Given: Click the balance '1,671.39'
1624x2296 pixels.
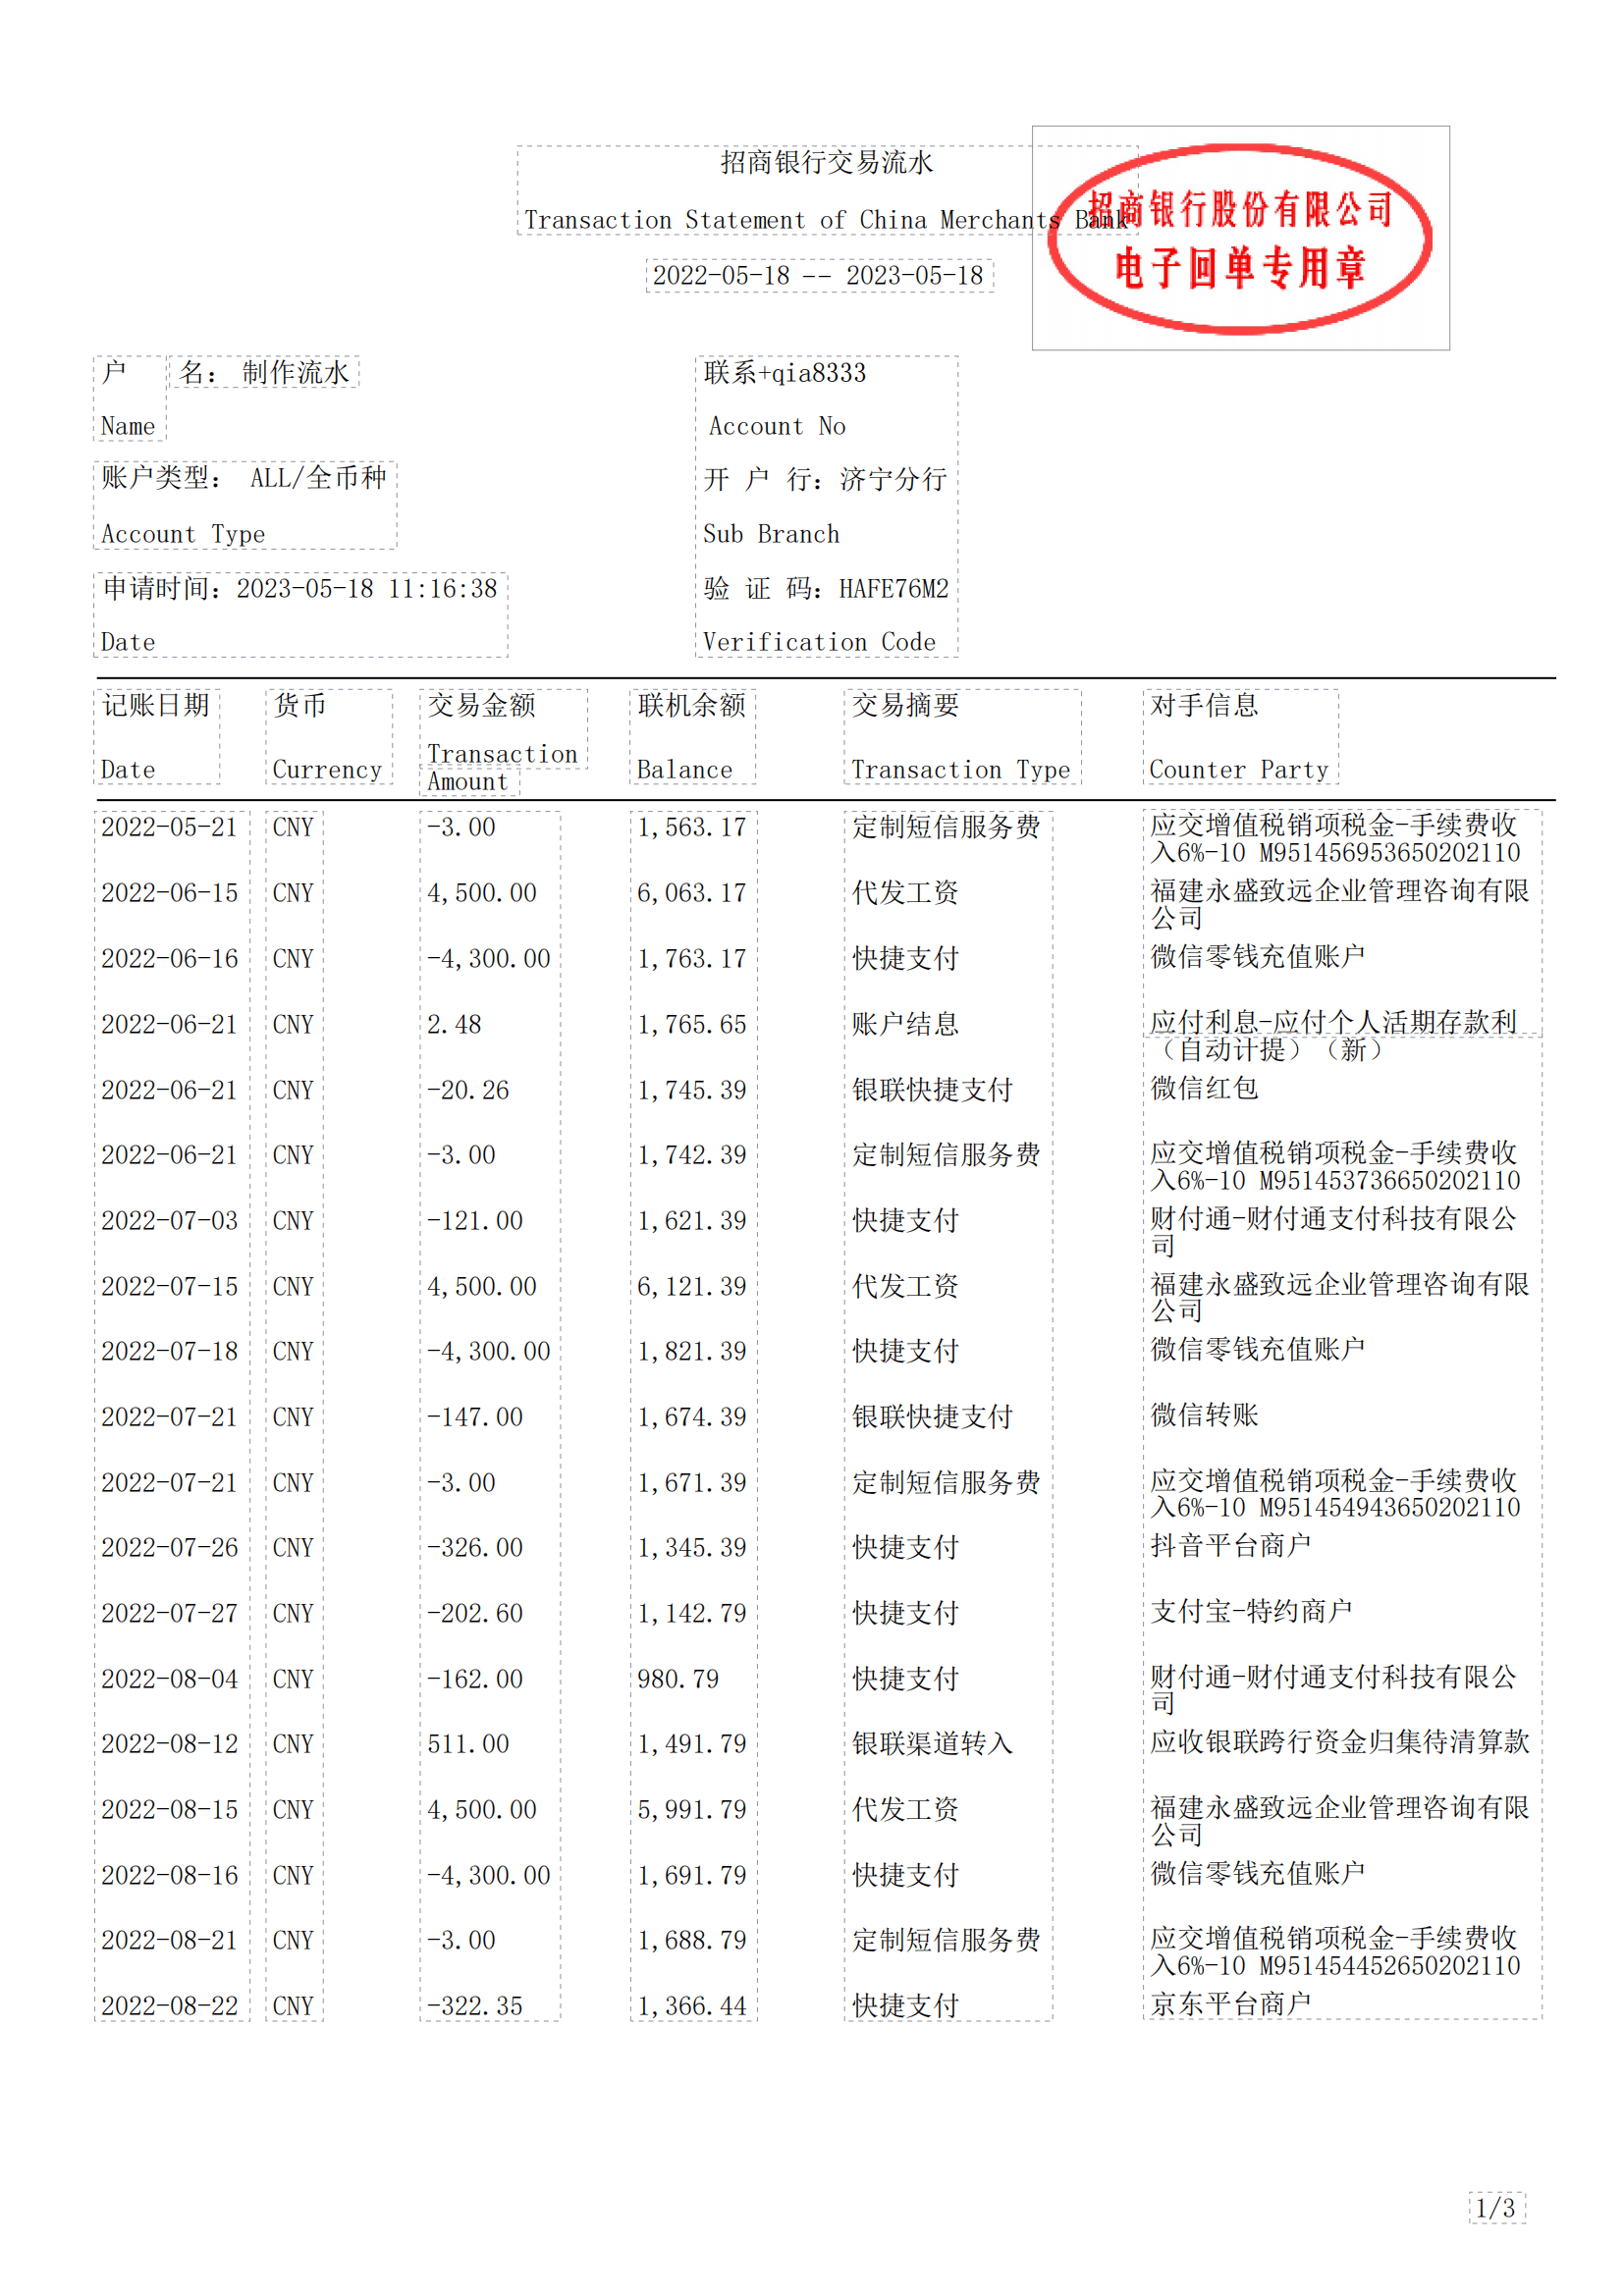Looking at the screenshot, I should tap(692, 1482).
